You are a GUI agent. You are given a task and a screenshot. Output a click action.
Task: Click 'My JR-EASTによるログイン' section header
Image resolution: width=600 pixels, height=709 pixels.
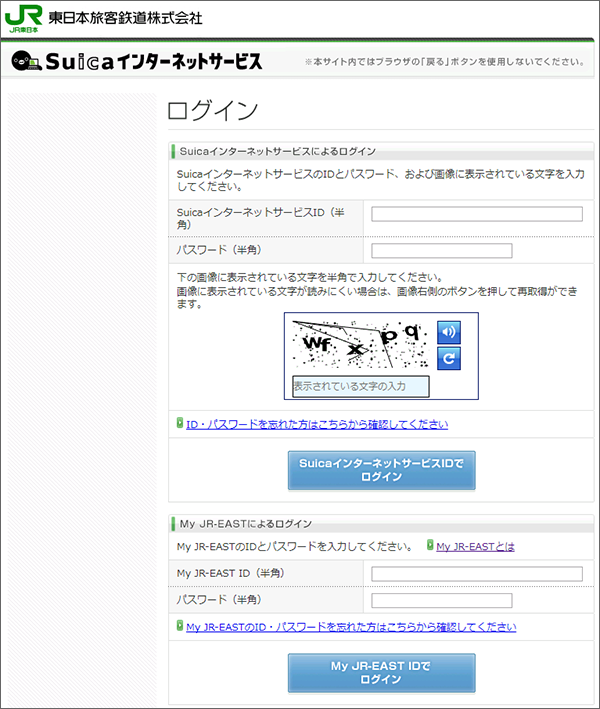tap(246, 524)
